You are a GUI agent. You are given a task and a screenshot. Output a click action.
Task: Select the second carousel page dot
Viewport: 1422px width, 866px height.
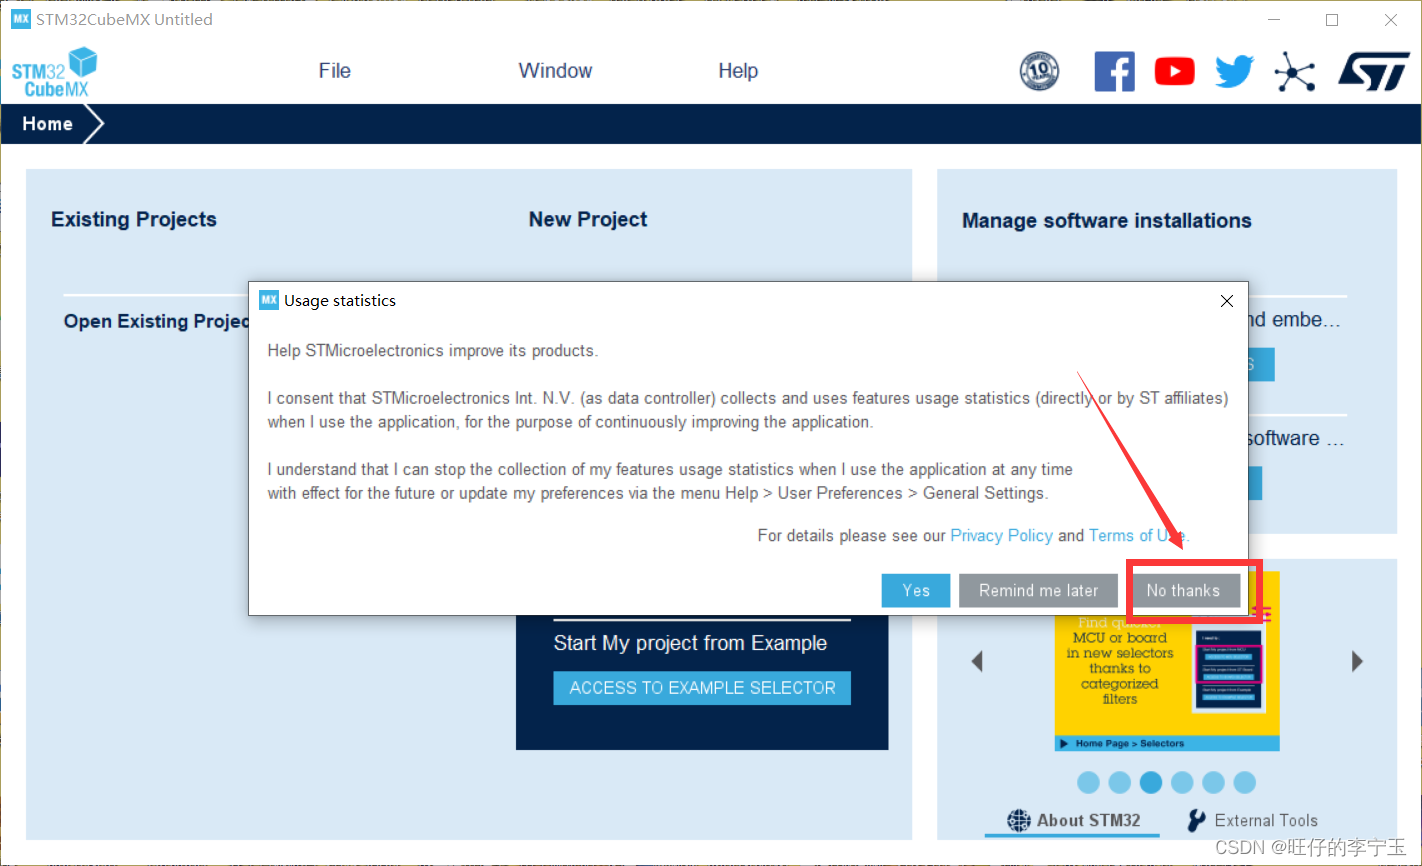tap(1120, 782)
